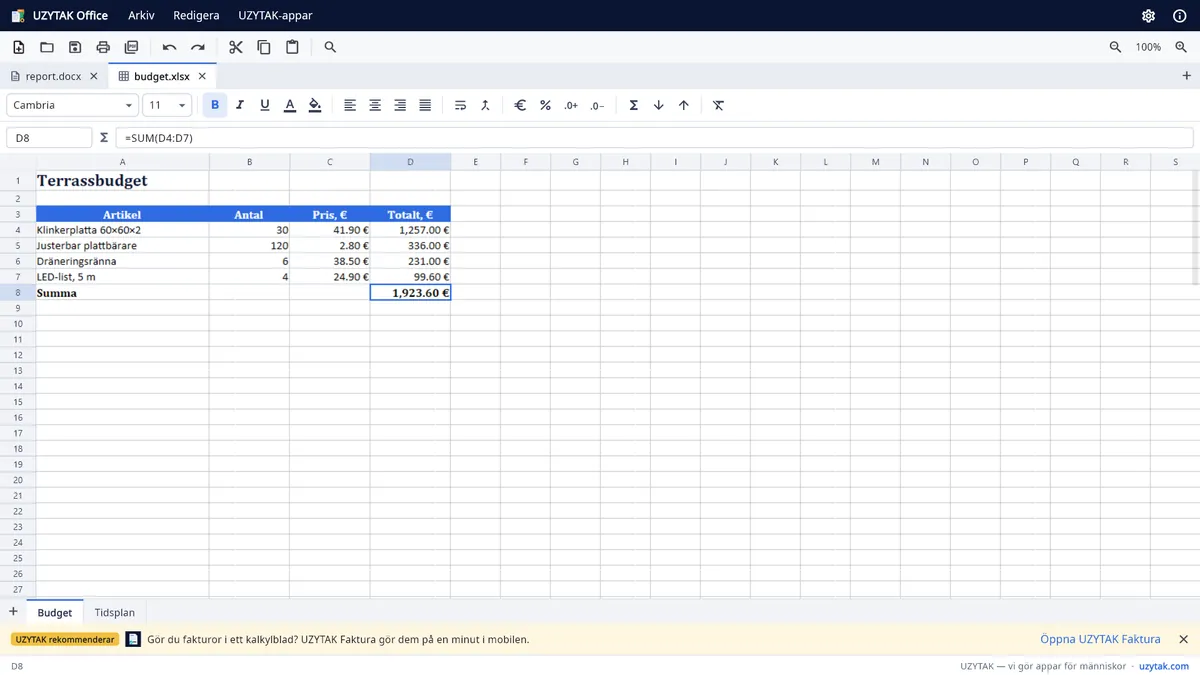Create a new document with the toolbar icon
Screen dimensions: 1200x675
[x=19, y=47]
